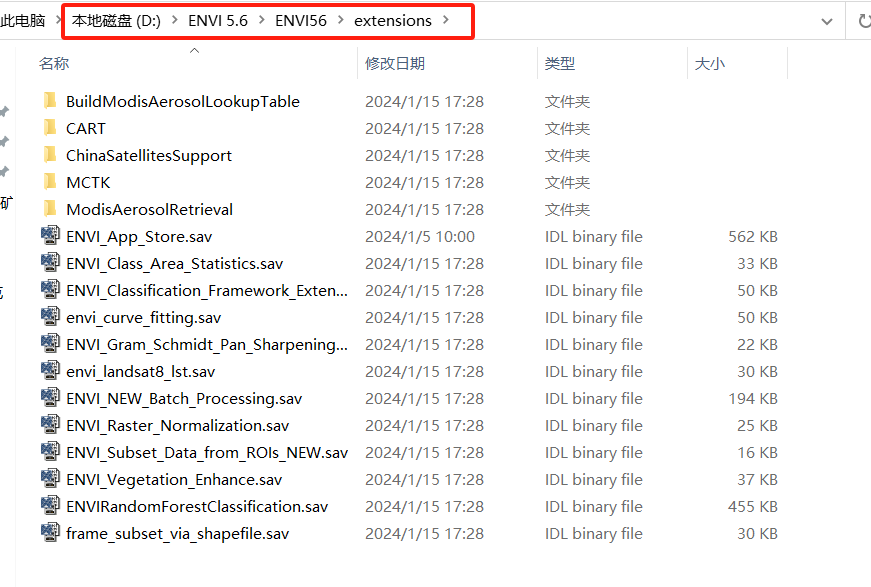871x587 pixels.
Task: Sort files by the 大小 column header
Action: [x=710, y=62]
